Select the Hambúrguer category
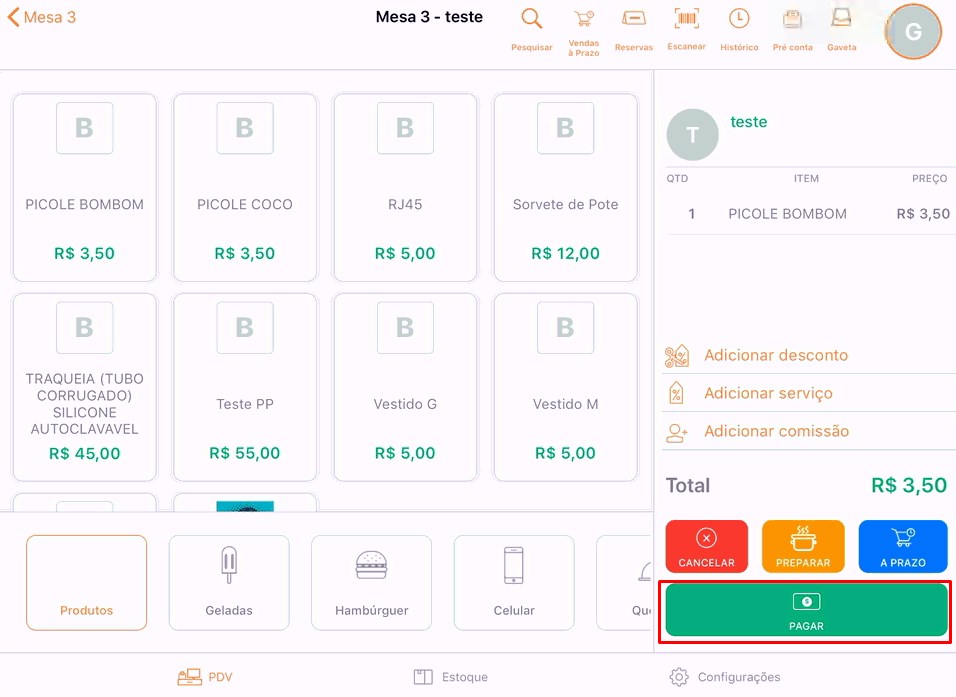 click(371, 582)
